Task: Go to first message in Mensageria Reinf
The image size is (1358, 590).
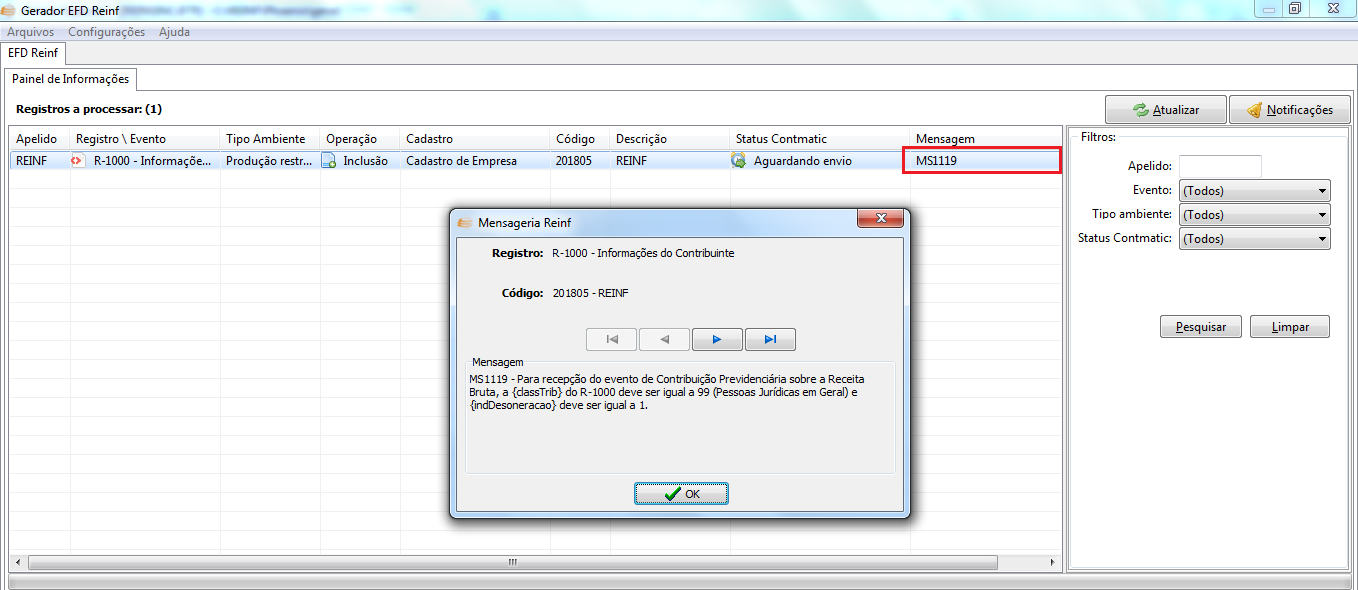Action: click(x=612, y=340)
